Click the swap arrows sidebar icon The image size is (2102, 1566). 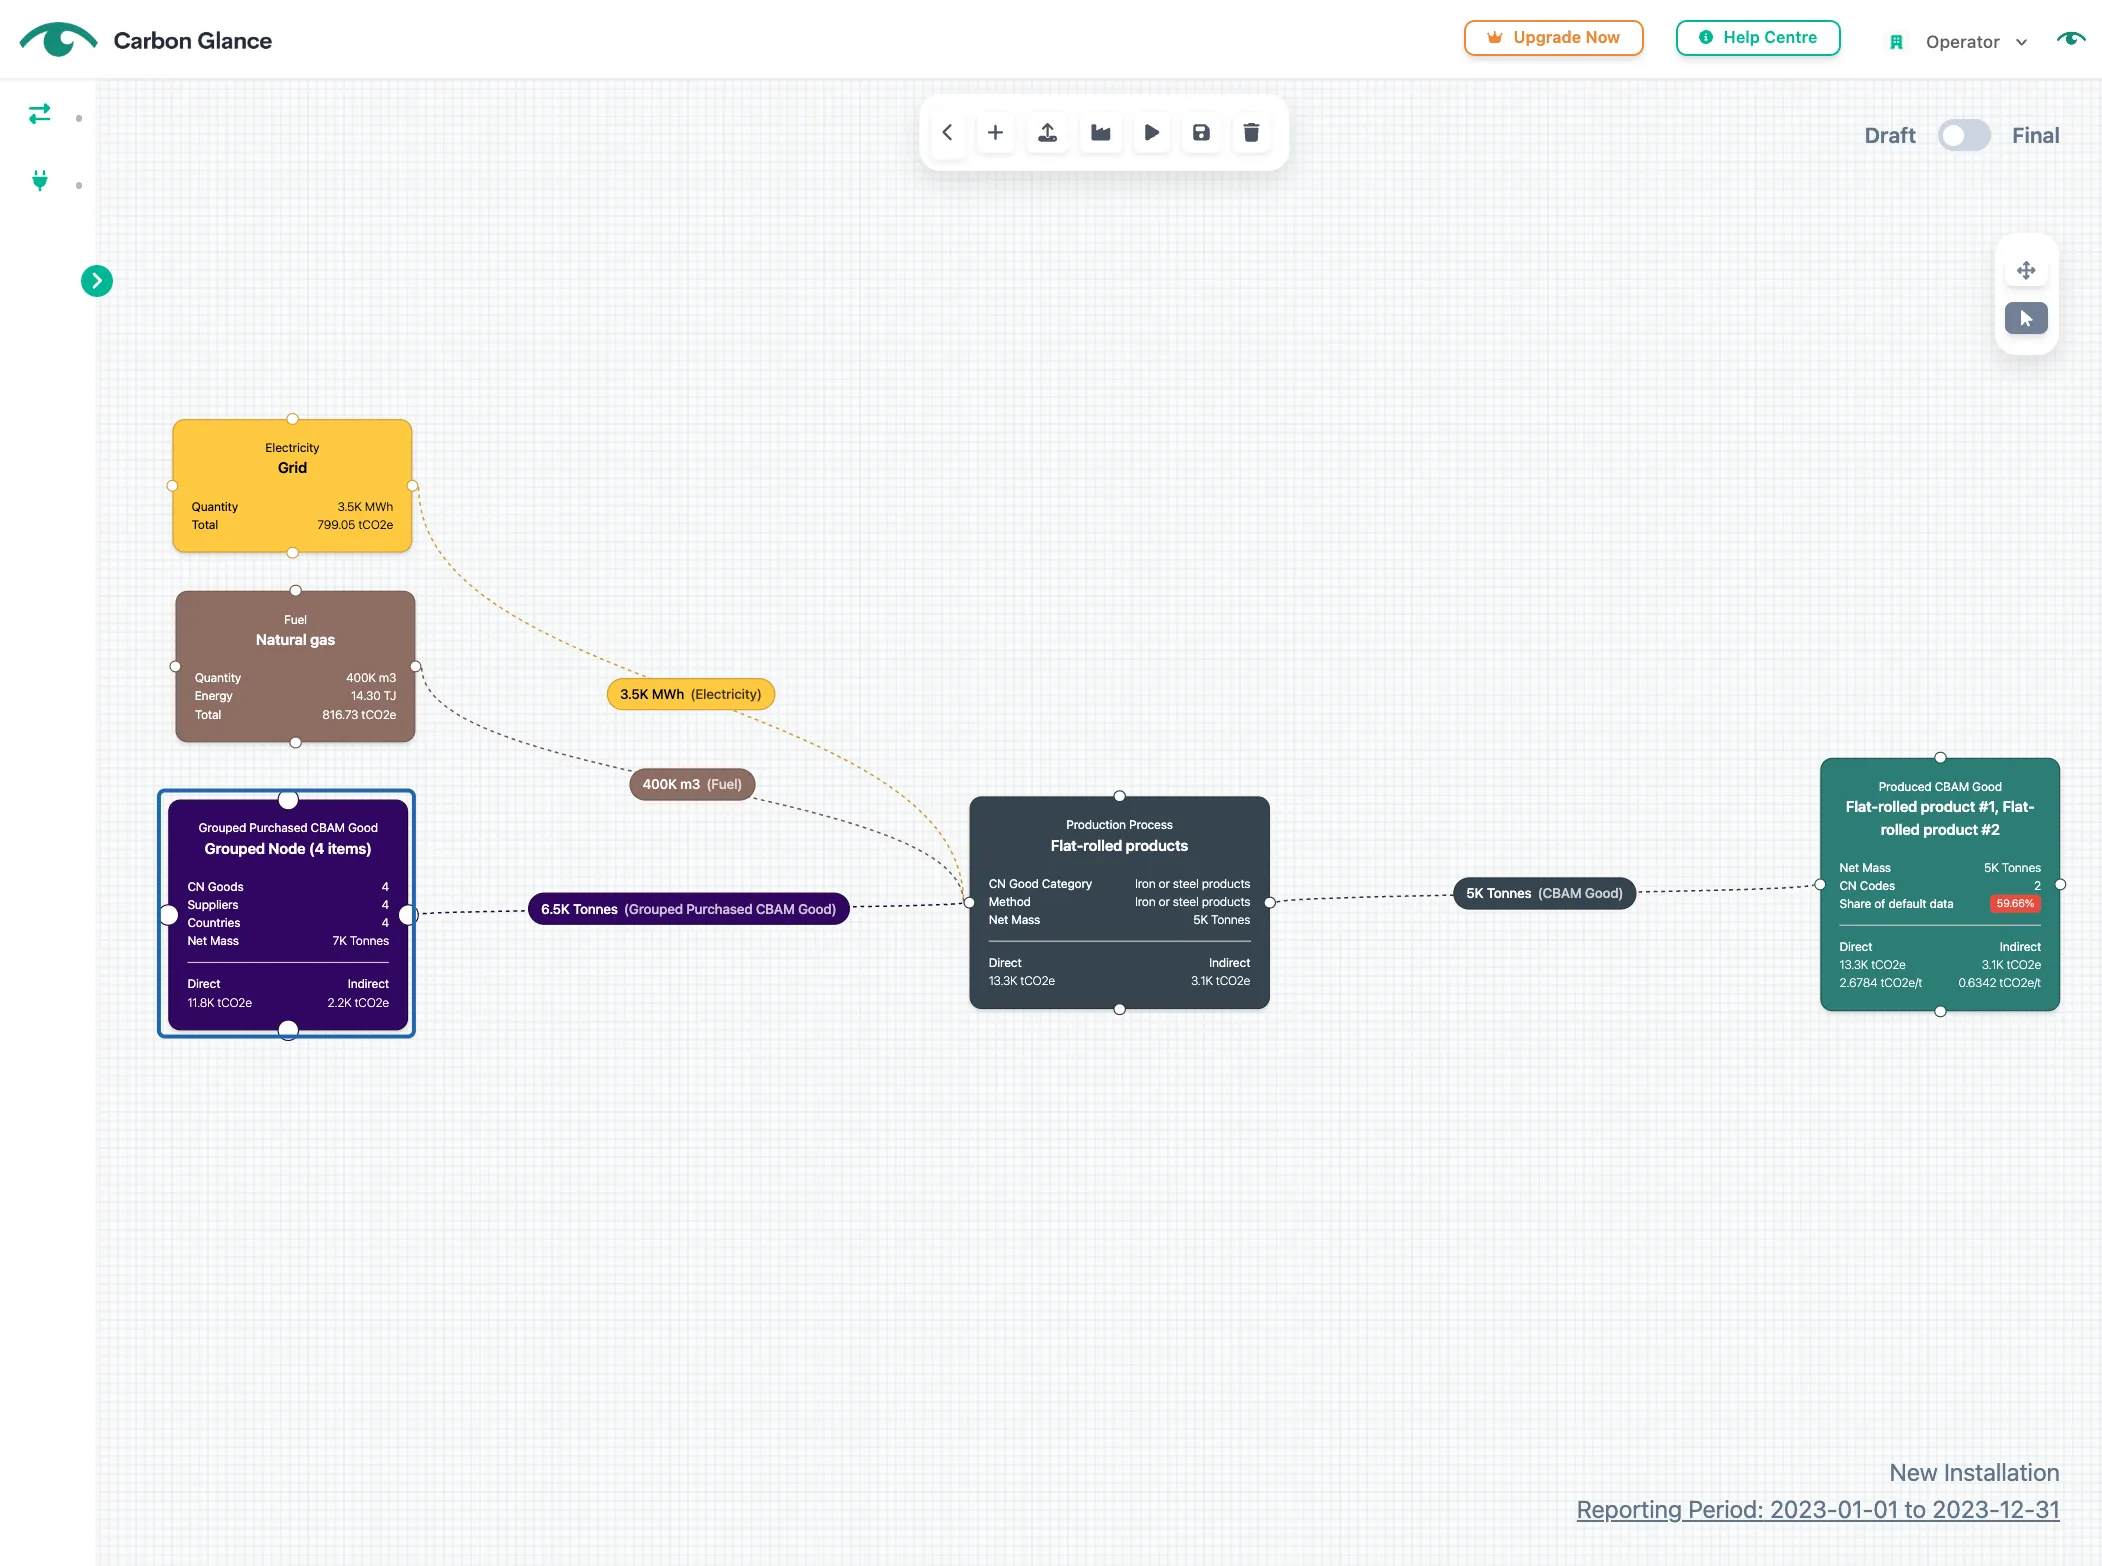(40, 114)
